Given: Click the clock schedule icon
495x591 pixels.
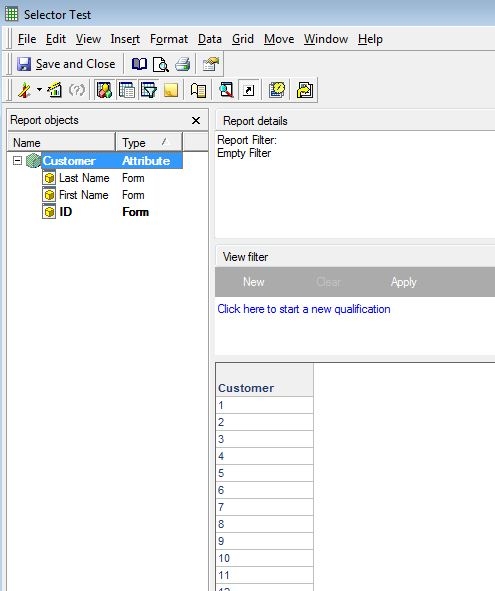Looking at the screenshot, I should coord(277,90).
